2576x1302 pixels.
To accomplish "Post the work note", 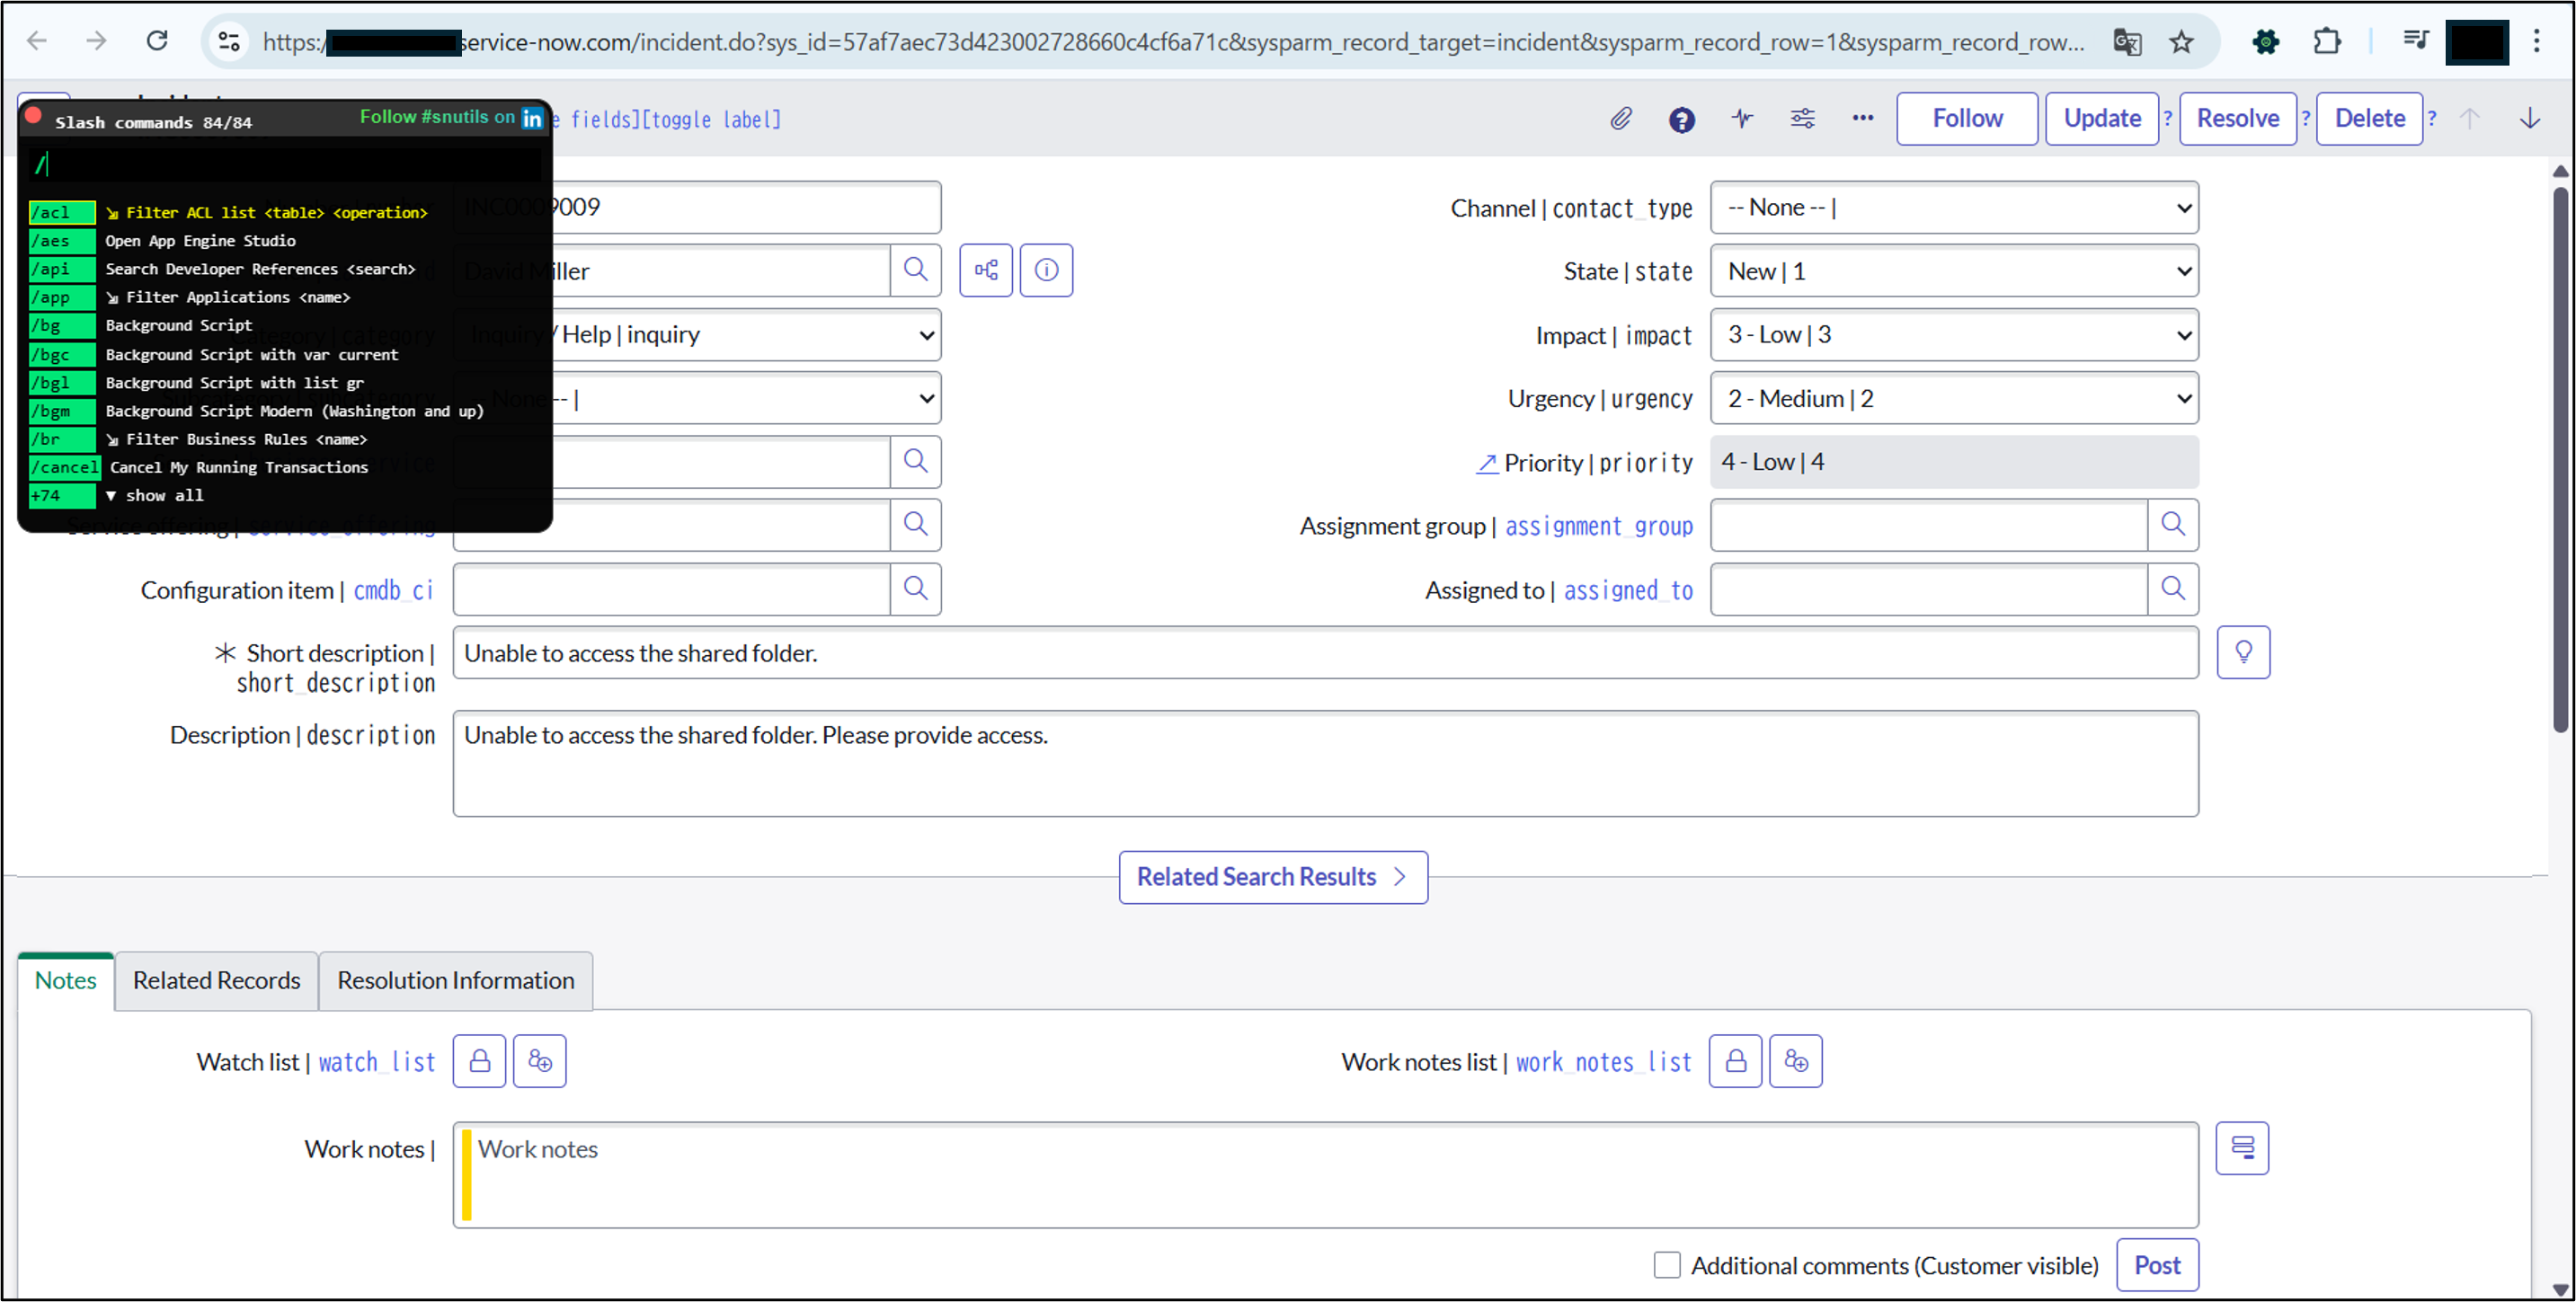I will (x=2157, y=1265).
